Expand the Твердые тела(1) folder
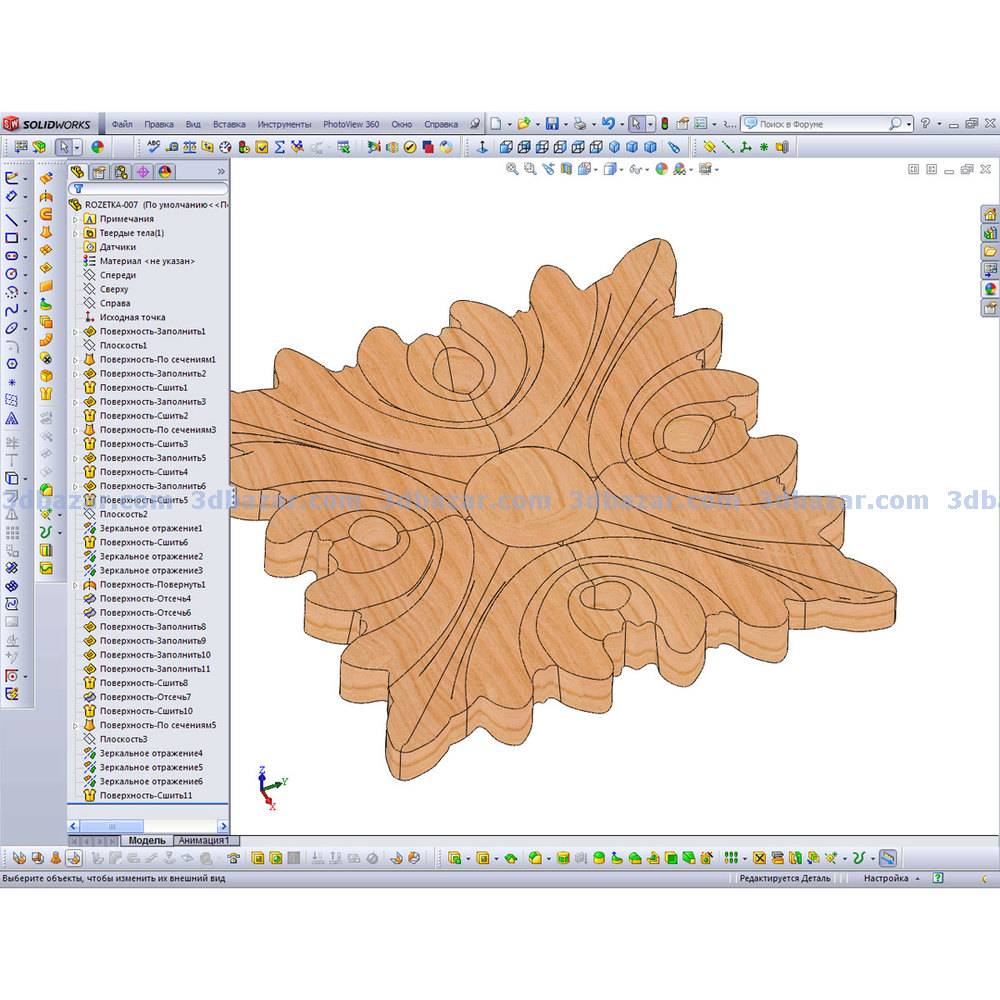Viewport: 1000px width, 1000px height. point(75,233)
